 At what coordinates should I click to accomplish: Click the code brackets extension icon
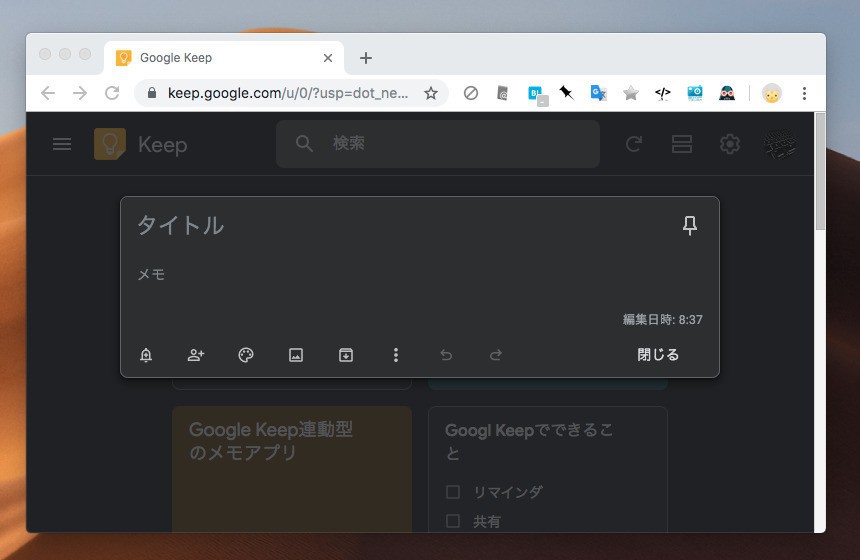click(x=663, y=93)
